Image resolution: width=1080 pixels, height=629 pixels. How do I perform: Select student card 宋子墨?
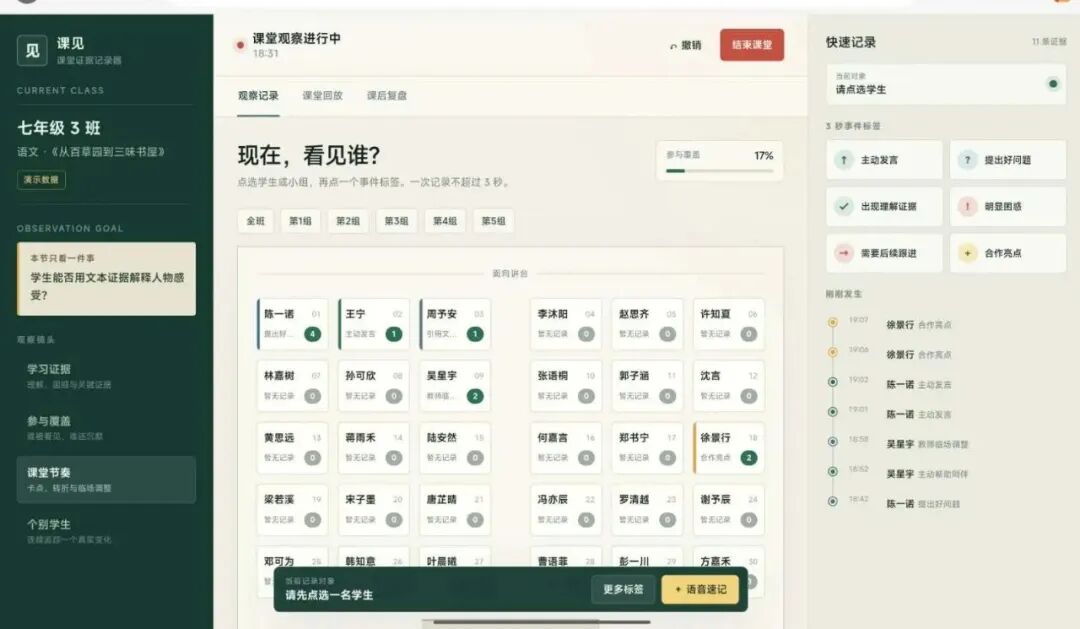(x=373, y=509)
